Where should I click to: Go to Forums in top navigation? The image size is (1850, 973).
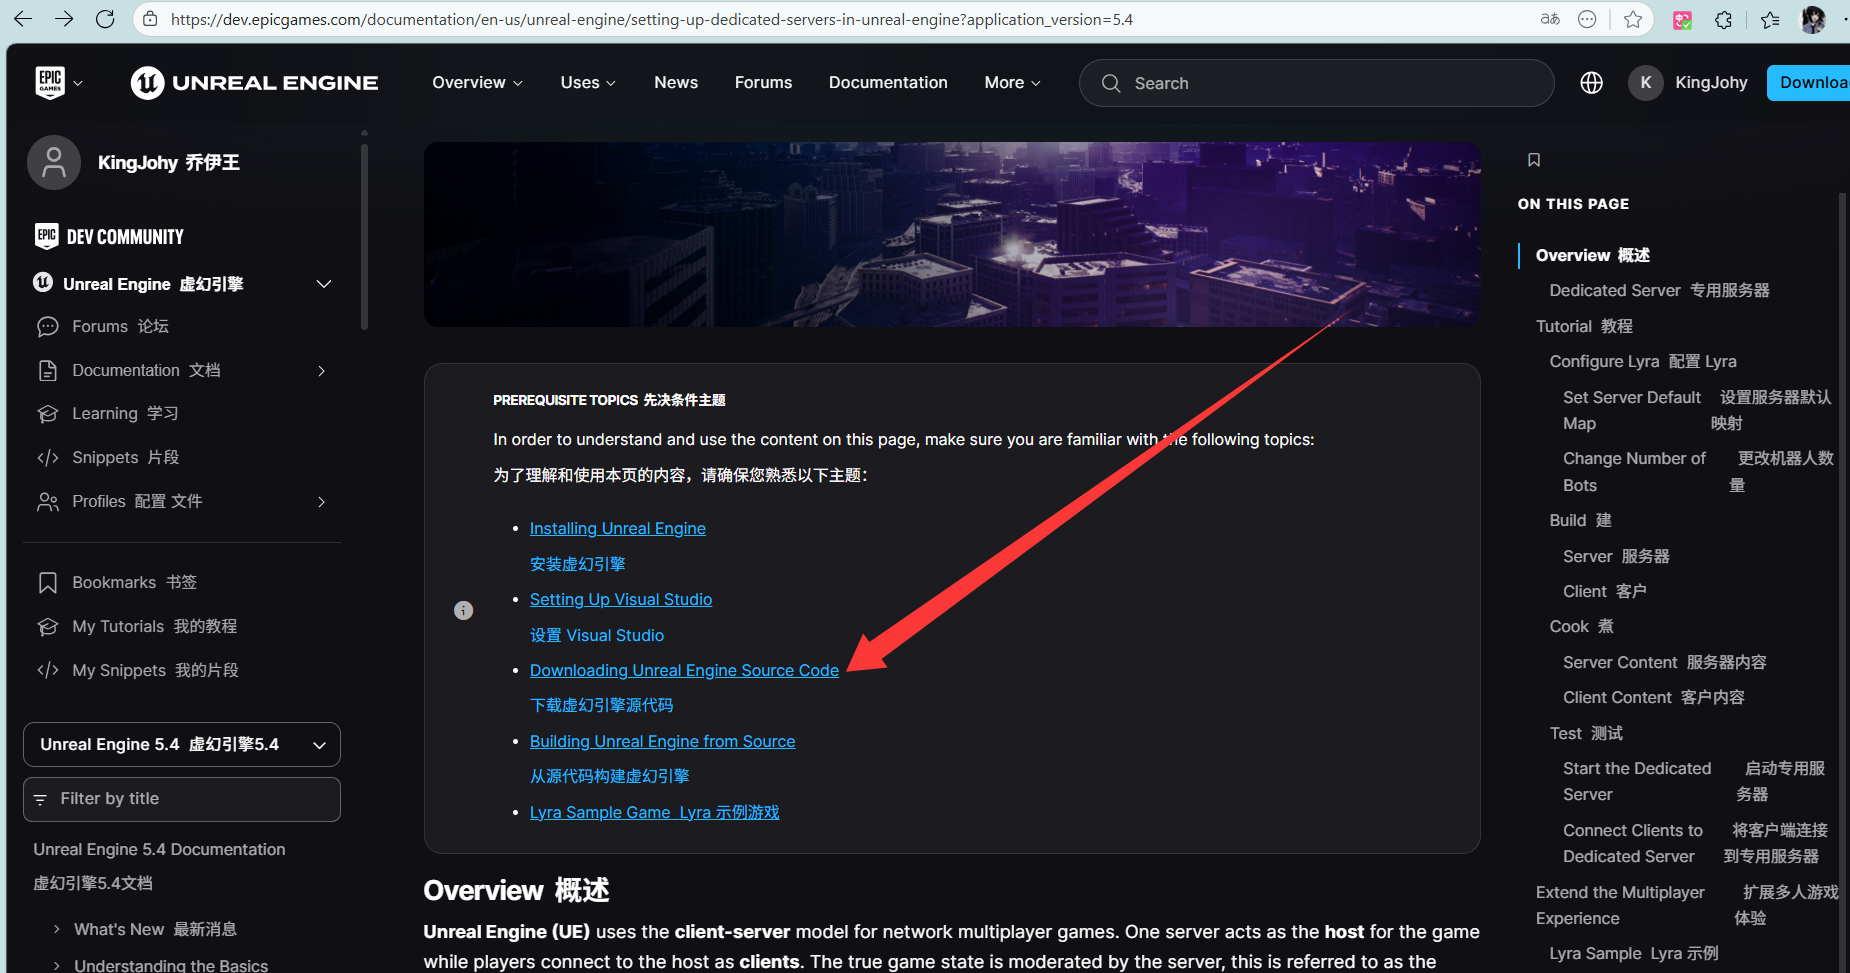point(763,83)
